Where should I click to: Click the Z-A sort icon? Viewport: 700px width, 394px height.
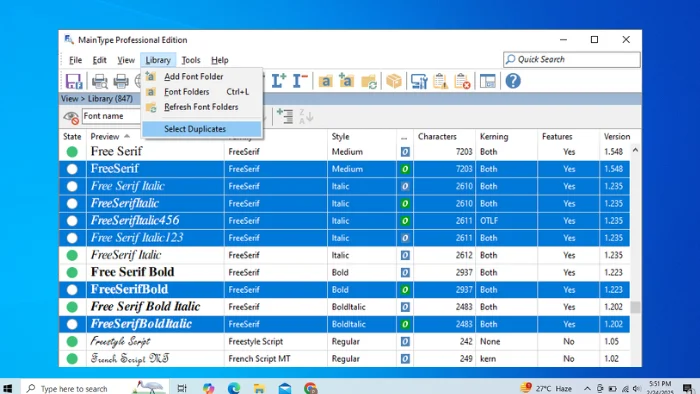(x=306, y=116)
